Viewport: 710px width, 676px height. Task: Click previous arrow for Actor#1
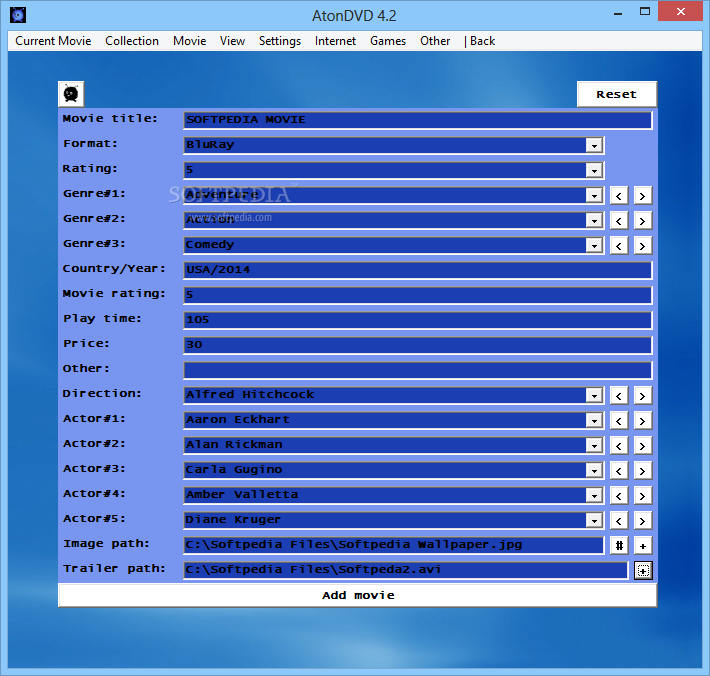click(619, 421)
